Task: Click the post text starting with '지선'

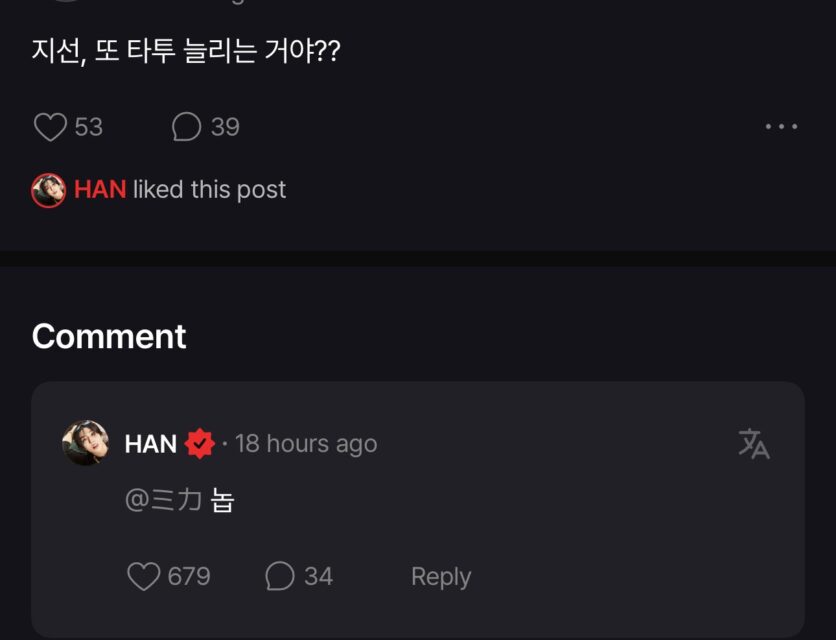Action: click(186, 51)
